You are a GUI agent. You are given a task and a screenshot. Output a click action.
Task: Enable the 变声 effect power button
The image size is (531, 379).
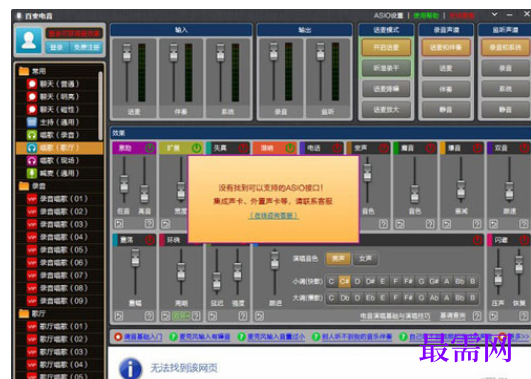tap(384, 148)
